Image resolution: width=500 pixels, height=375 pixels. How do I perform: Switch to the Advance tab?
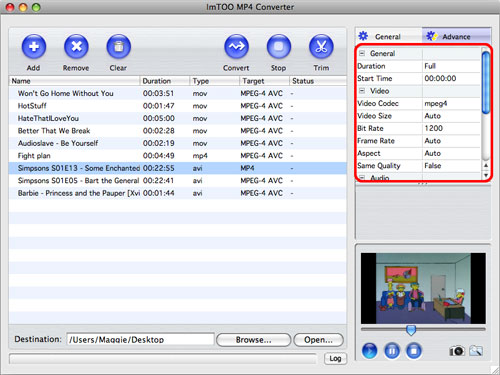[456, 36]
